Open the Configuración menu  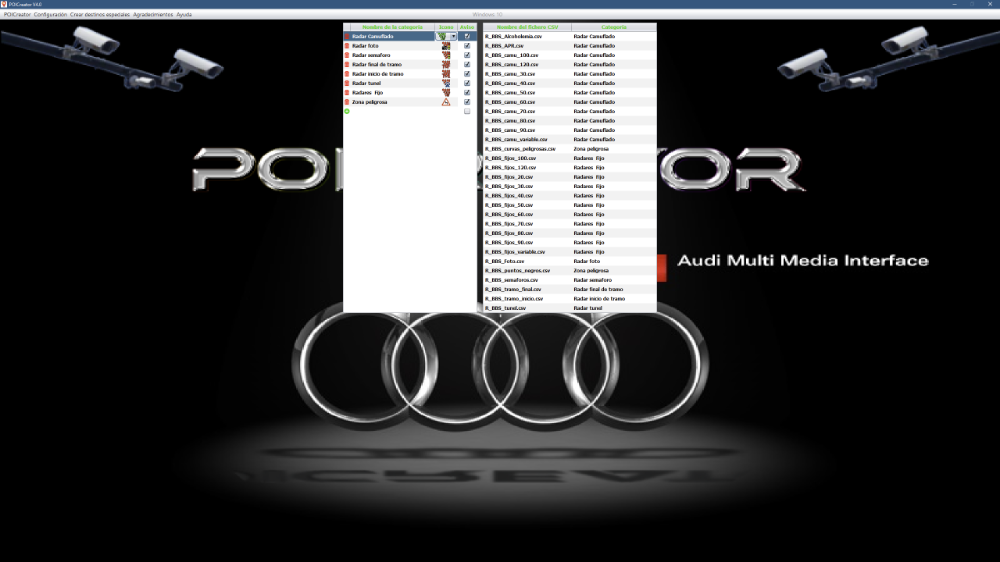(x=50, y=14)
